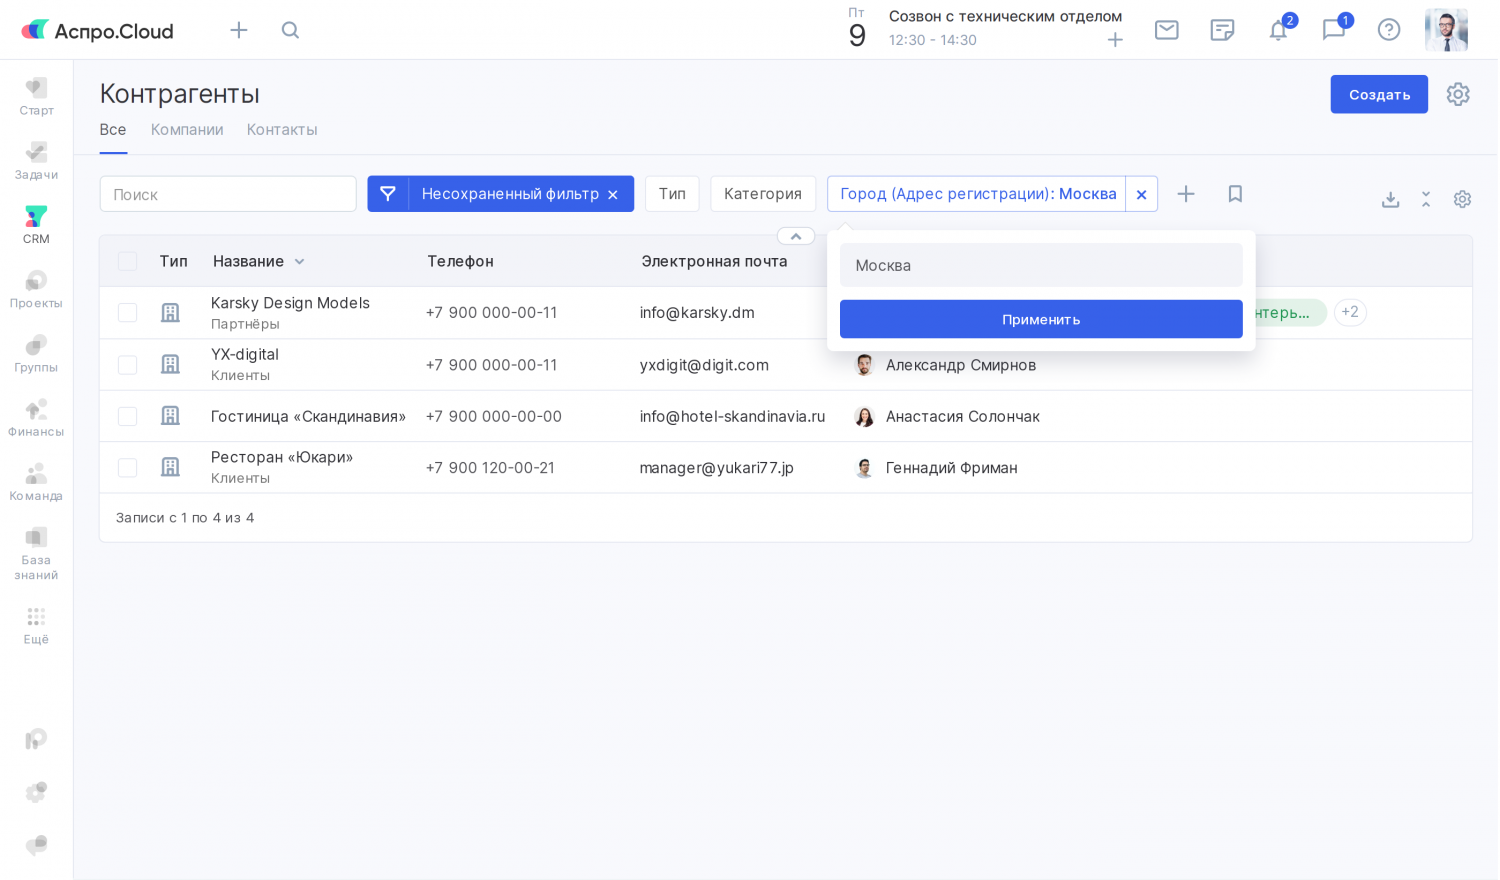The image size is (1500, 880).
Task: Open the Категория filter dropdown
Action: pyautogui.click(x=762, y=194)
